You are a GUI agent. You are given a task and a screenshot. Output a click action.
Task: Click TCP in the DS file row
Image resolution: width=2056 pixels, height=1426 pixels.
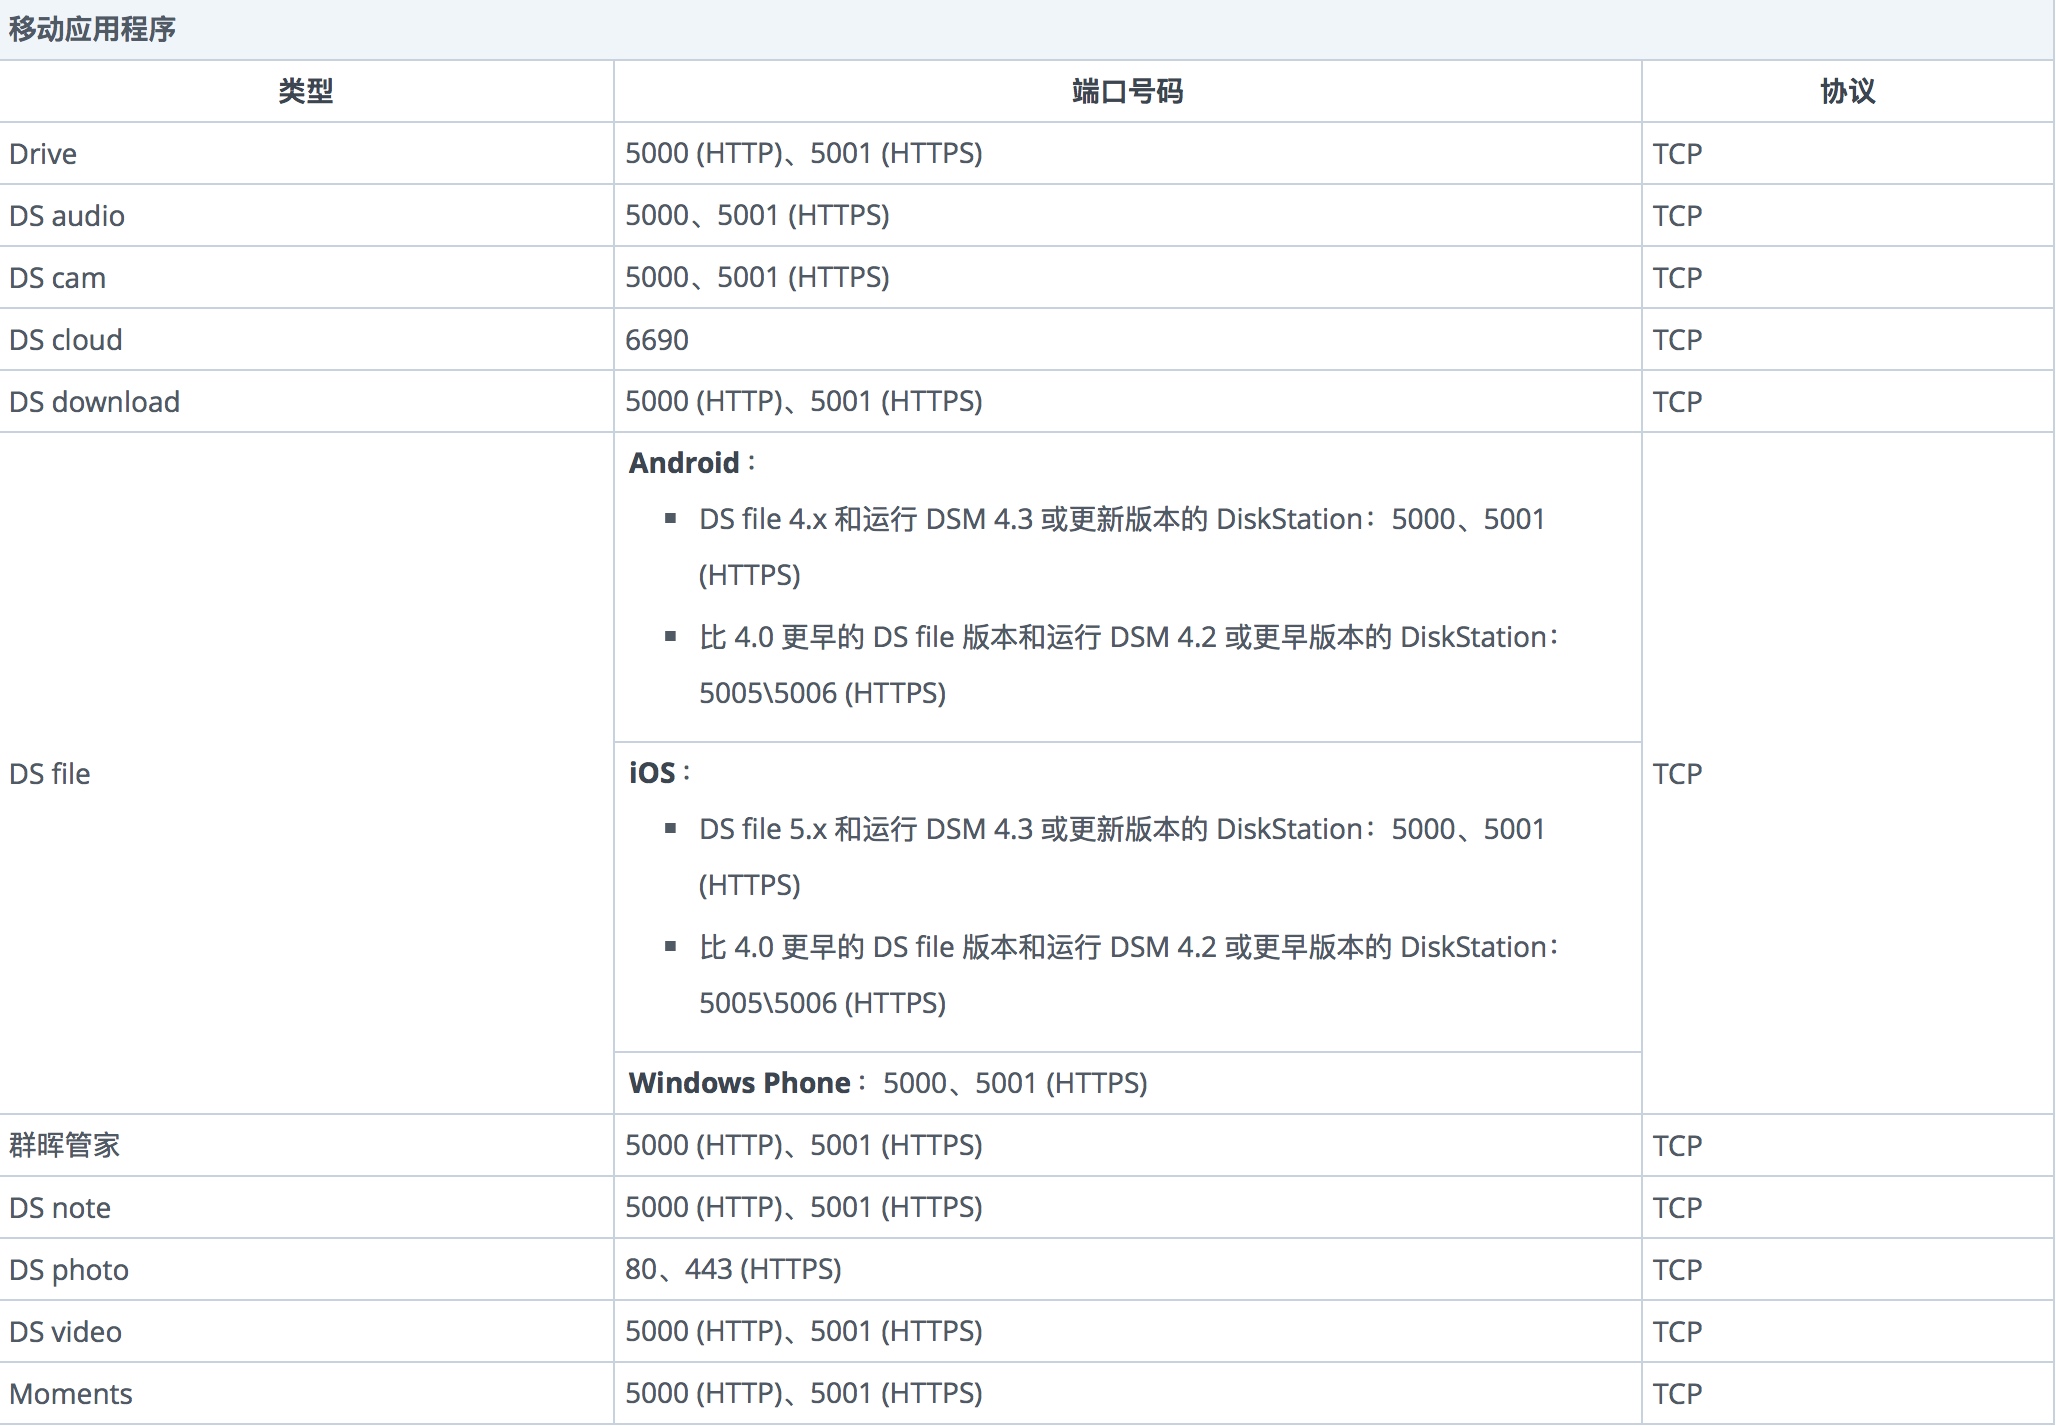(x=1677, y=773)
